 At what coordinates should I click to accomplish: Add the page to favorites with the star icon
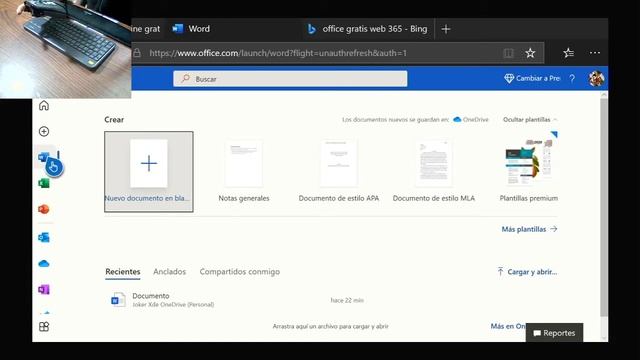tap(530, 53)
